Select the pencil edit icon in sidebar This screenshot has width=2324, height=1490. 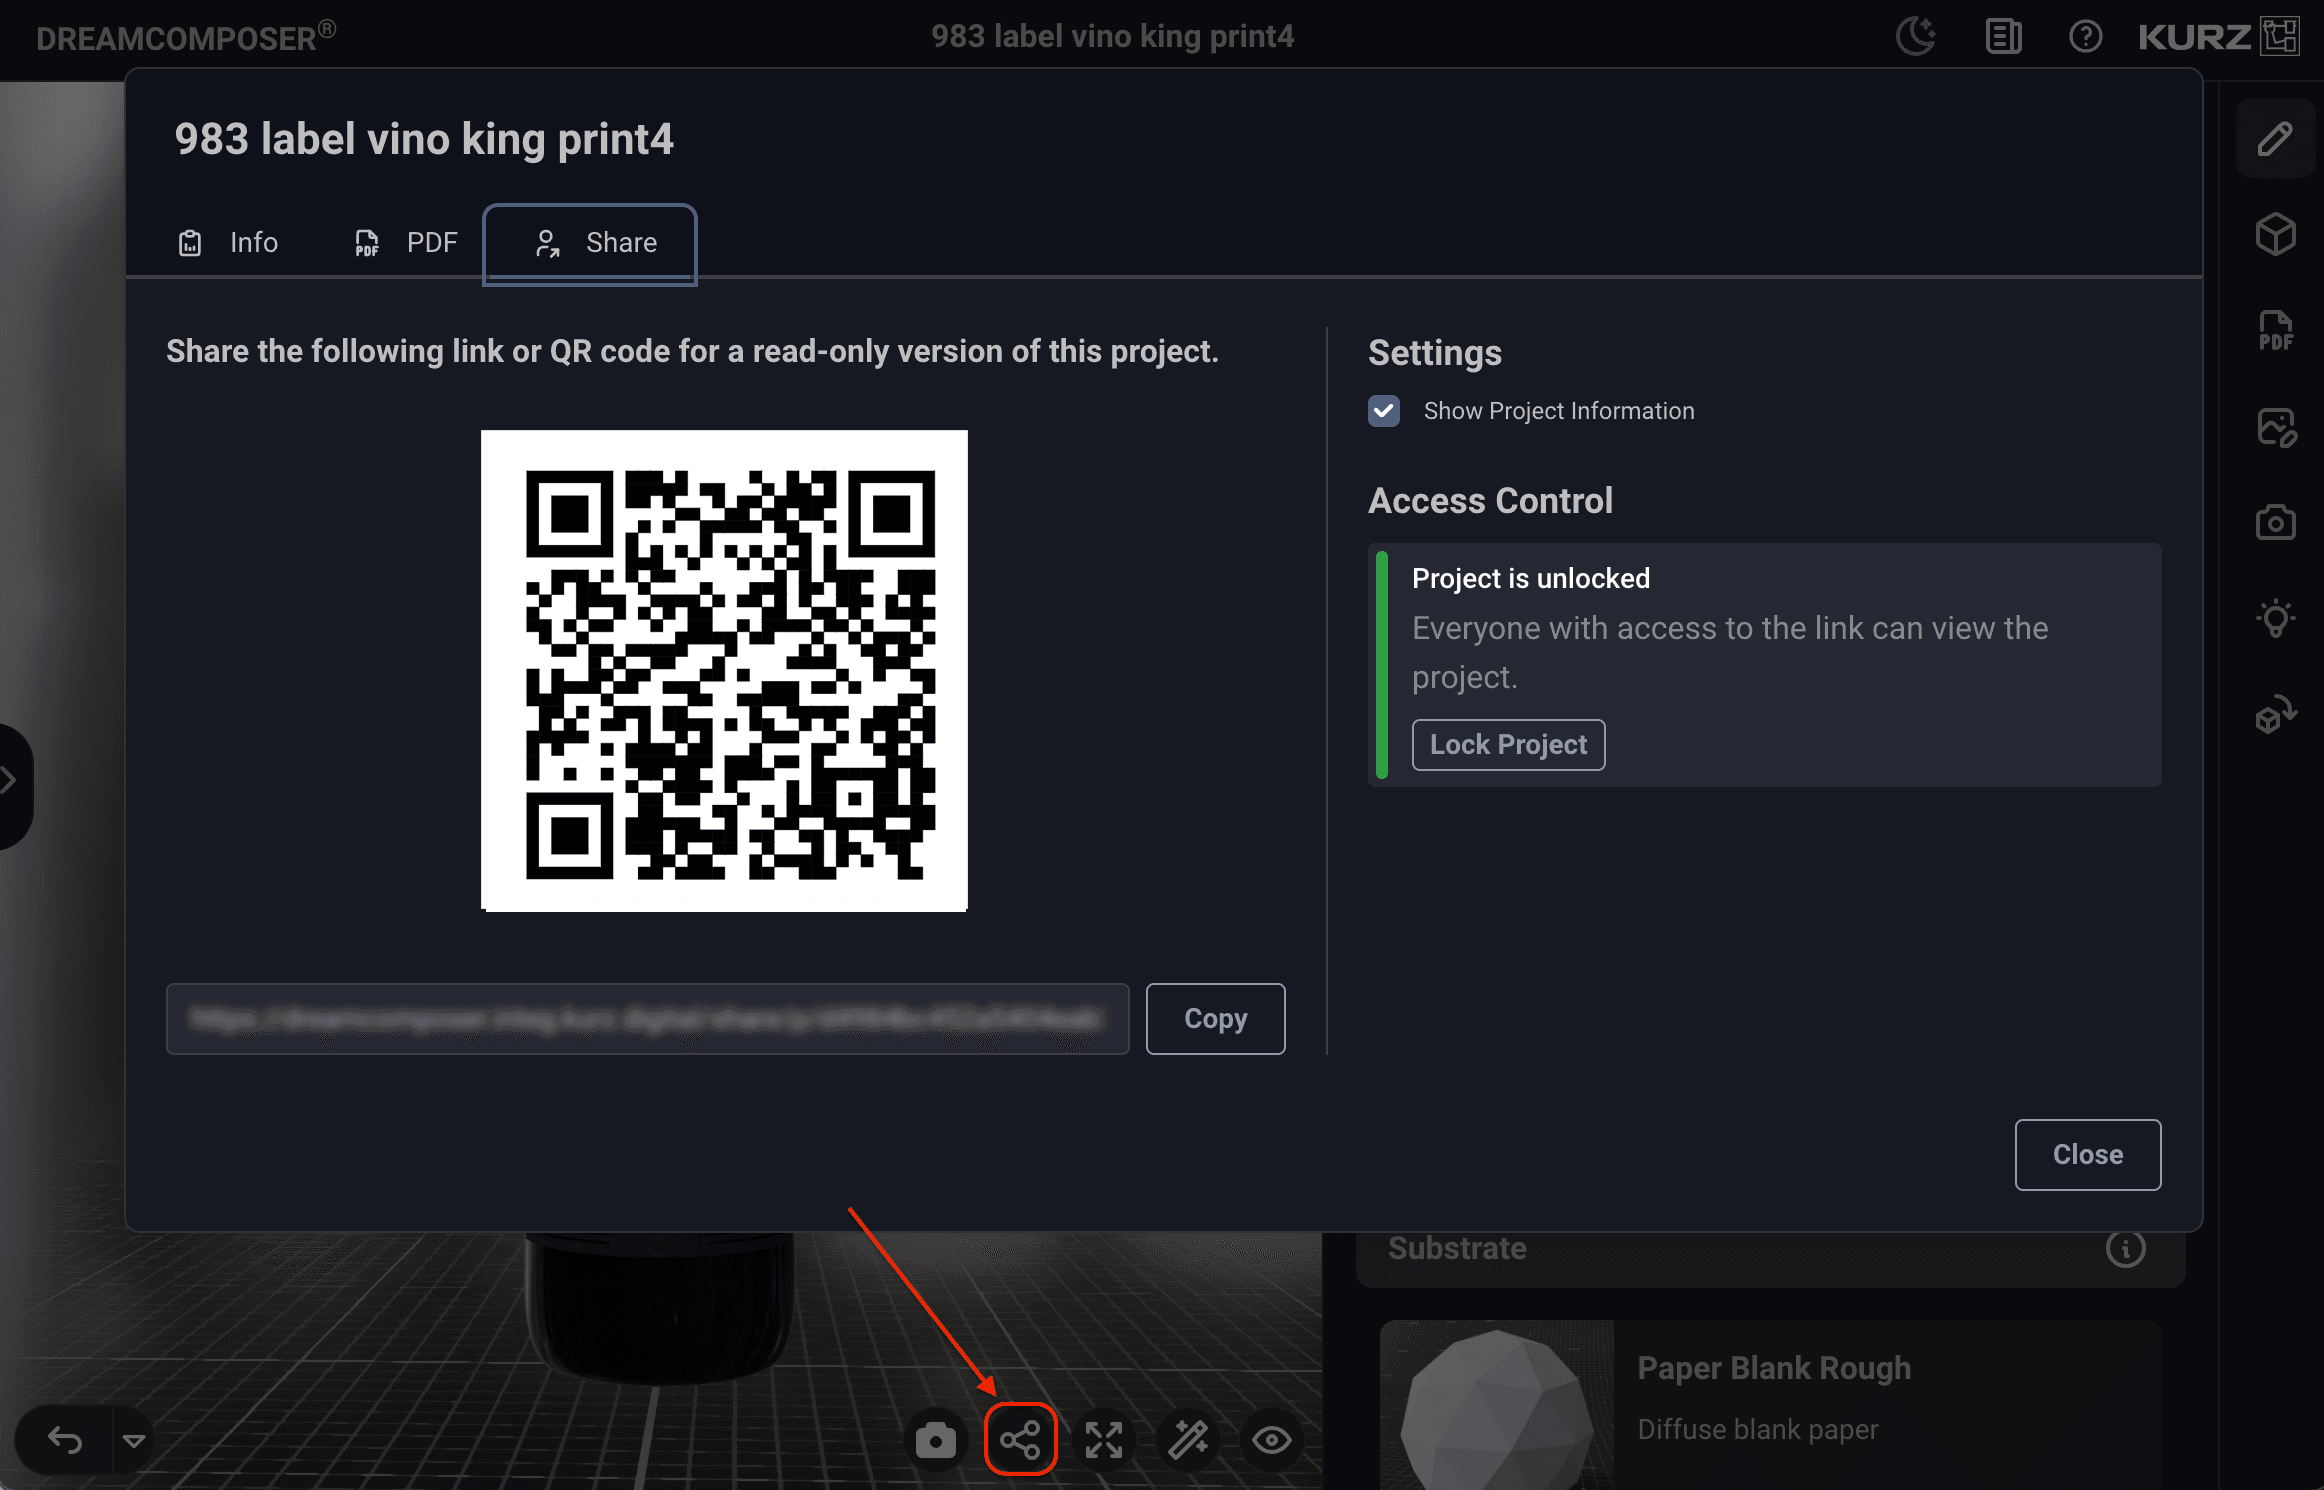[2275, 139]
